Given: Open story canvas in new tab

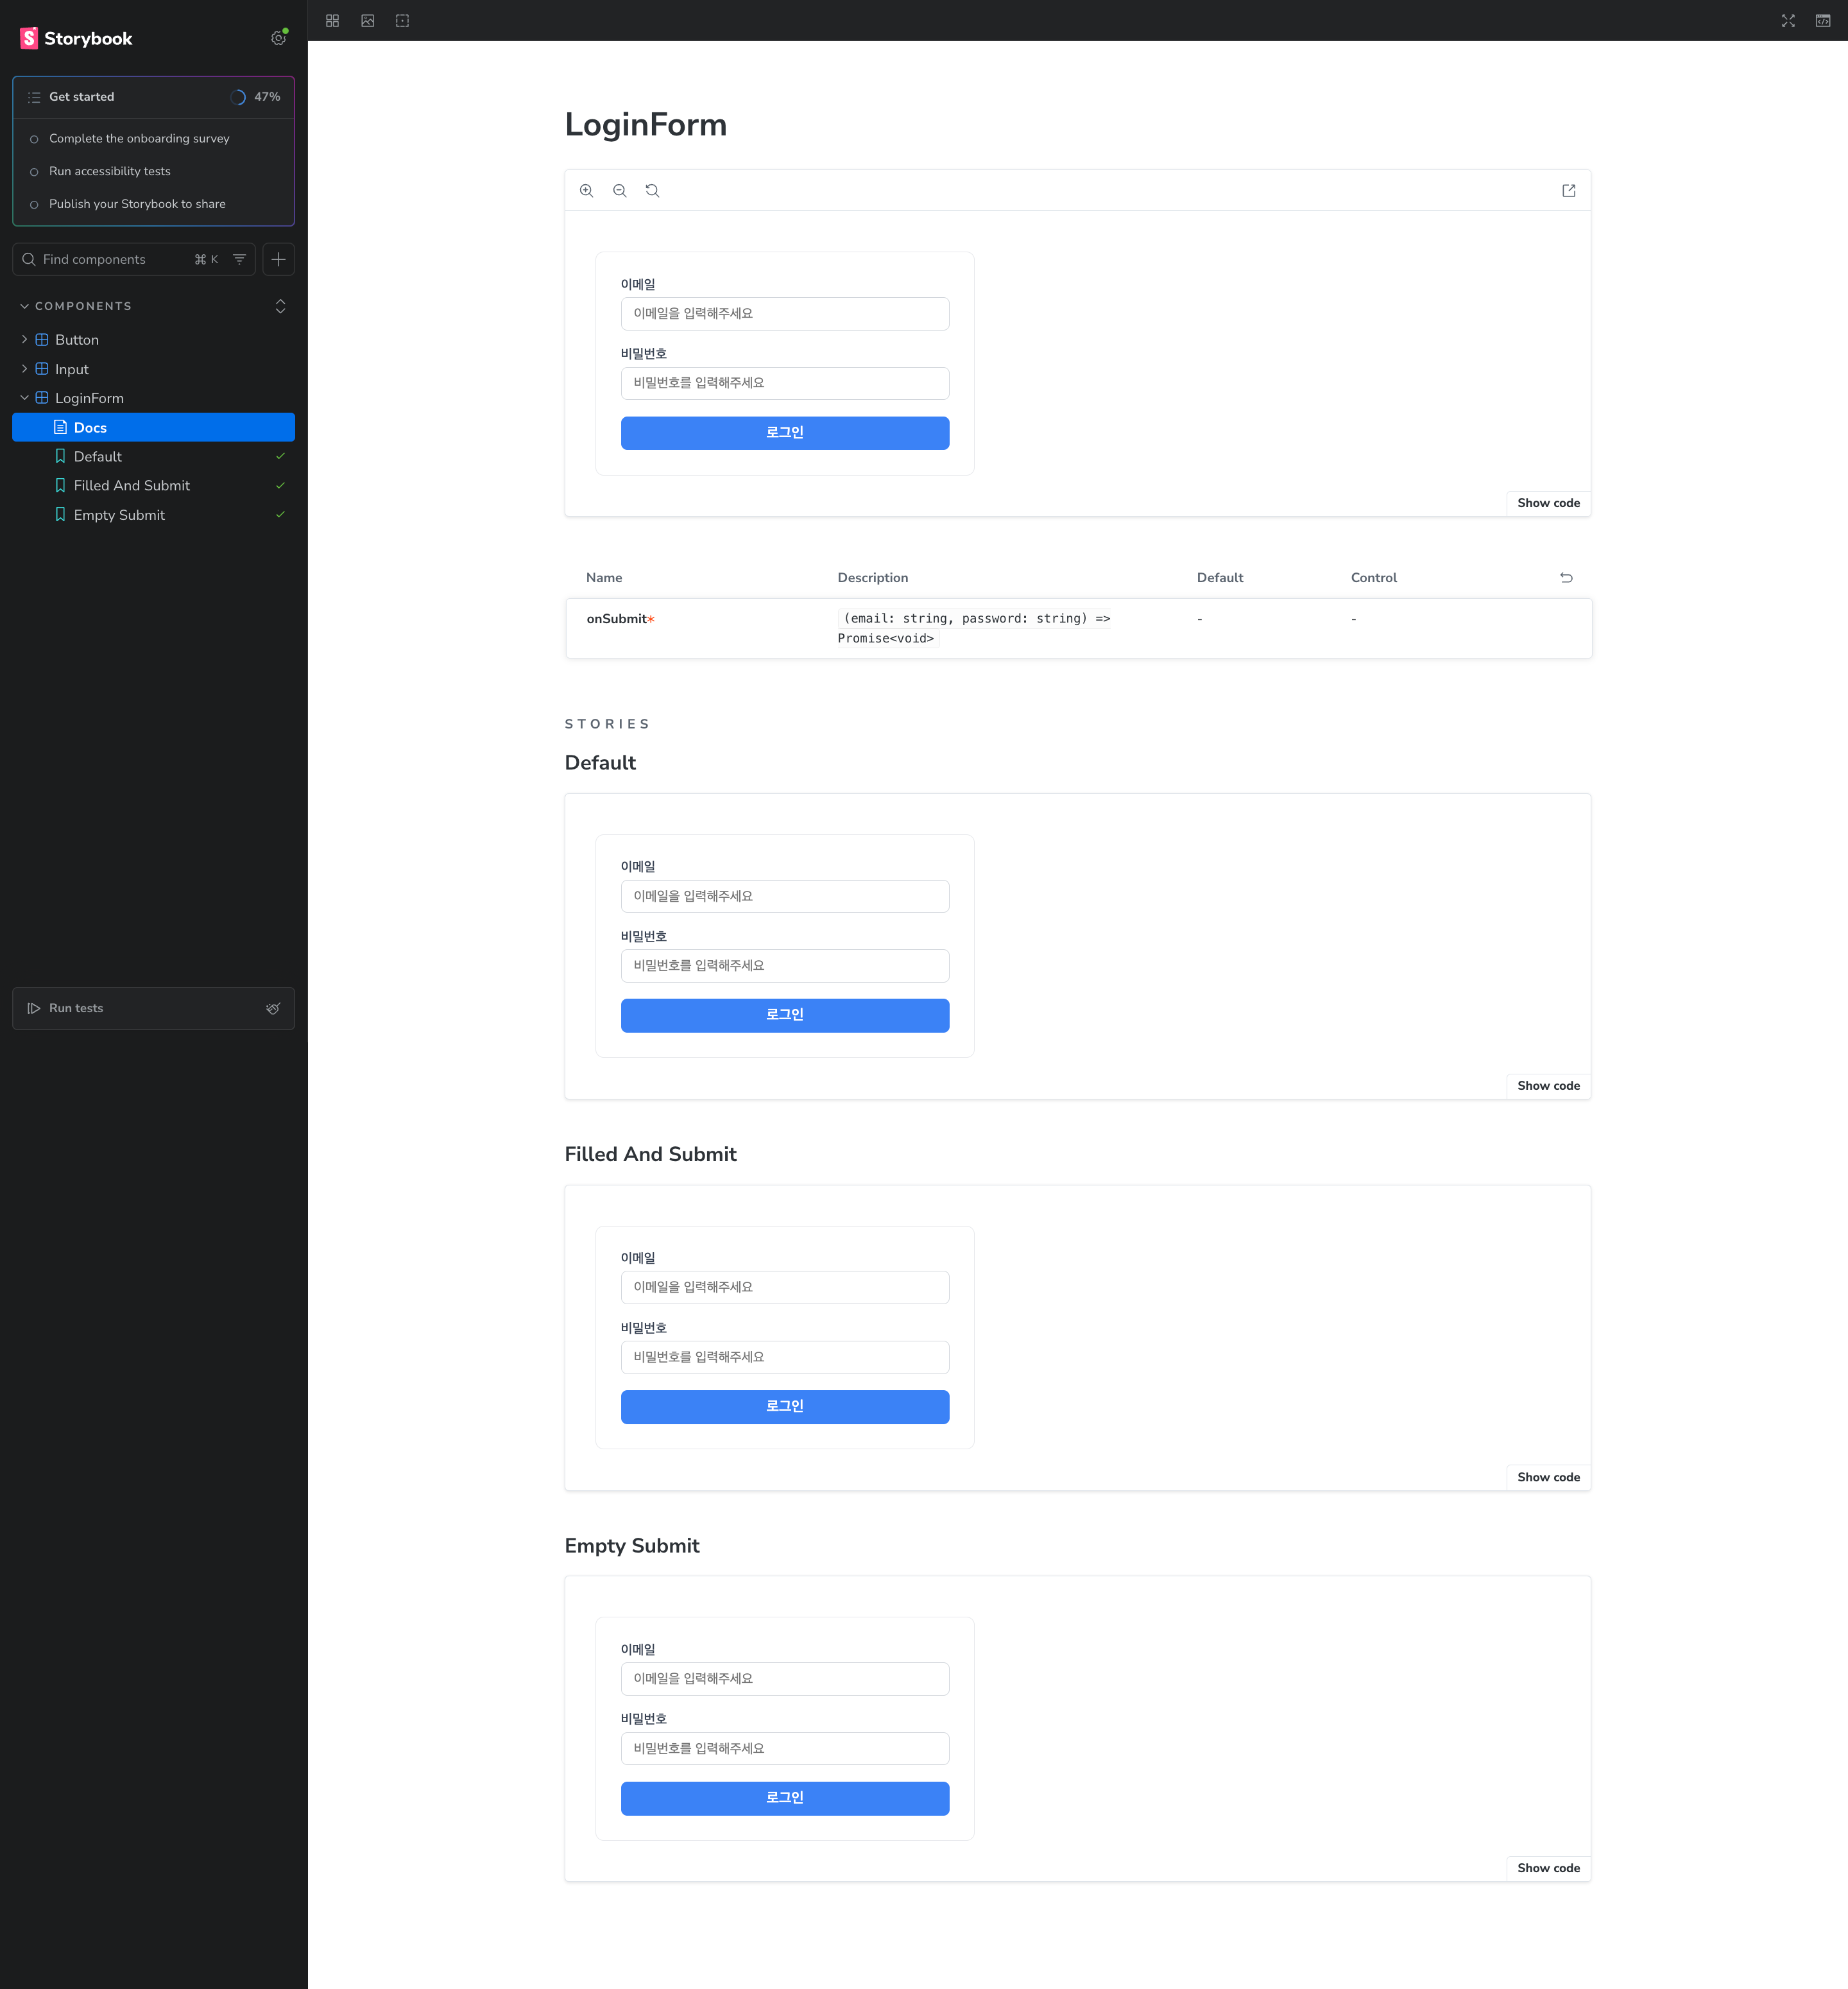Looking at the screenshot, I should 1568,190.
